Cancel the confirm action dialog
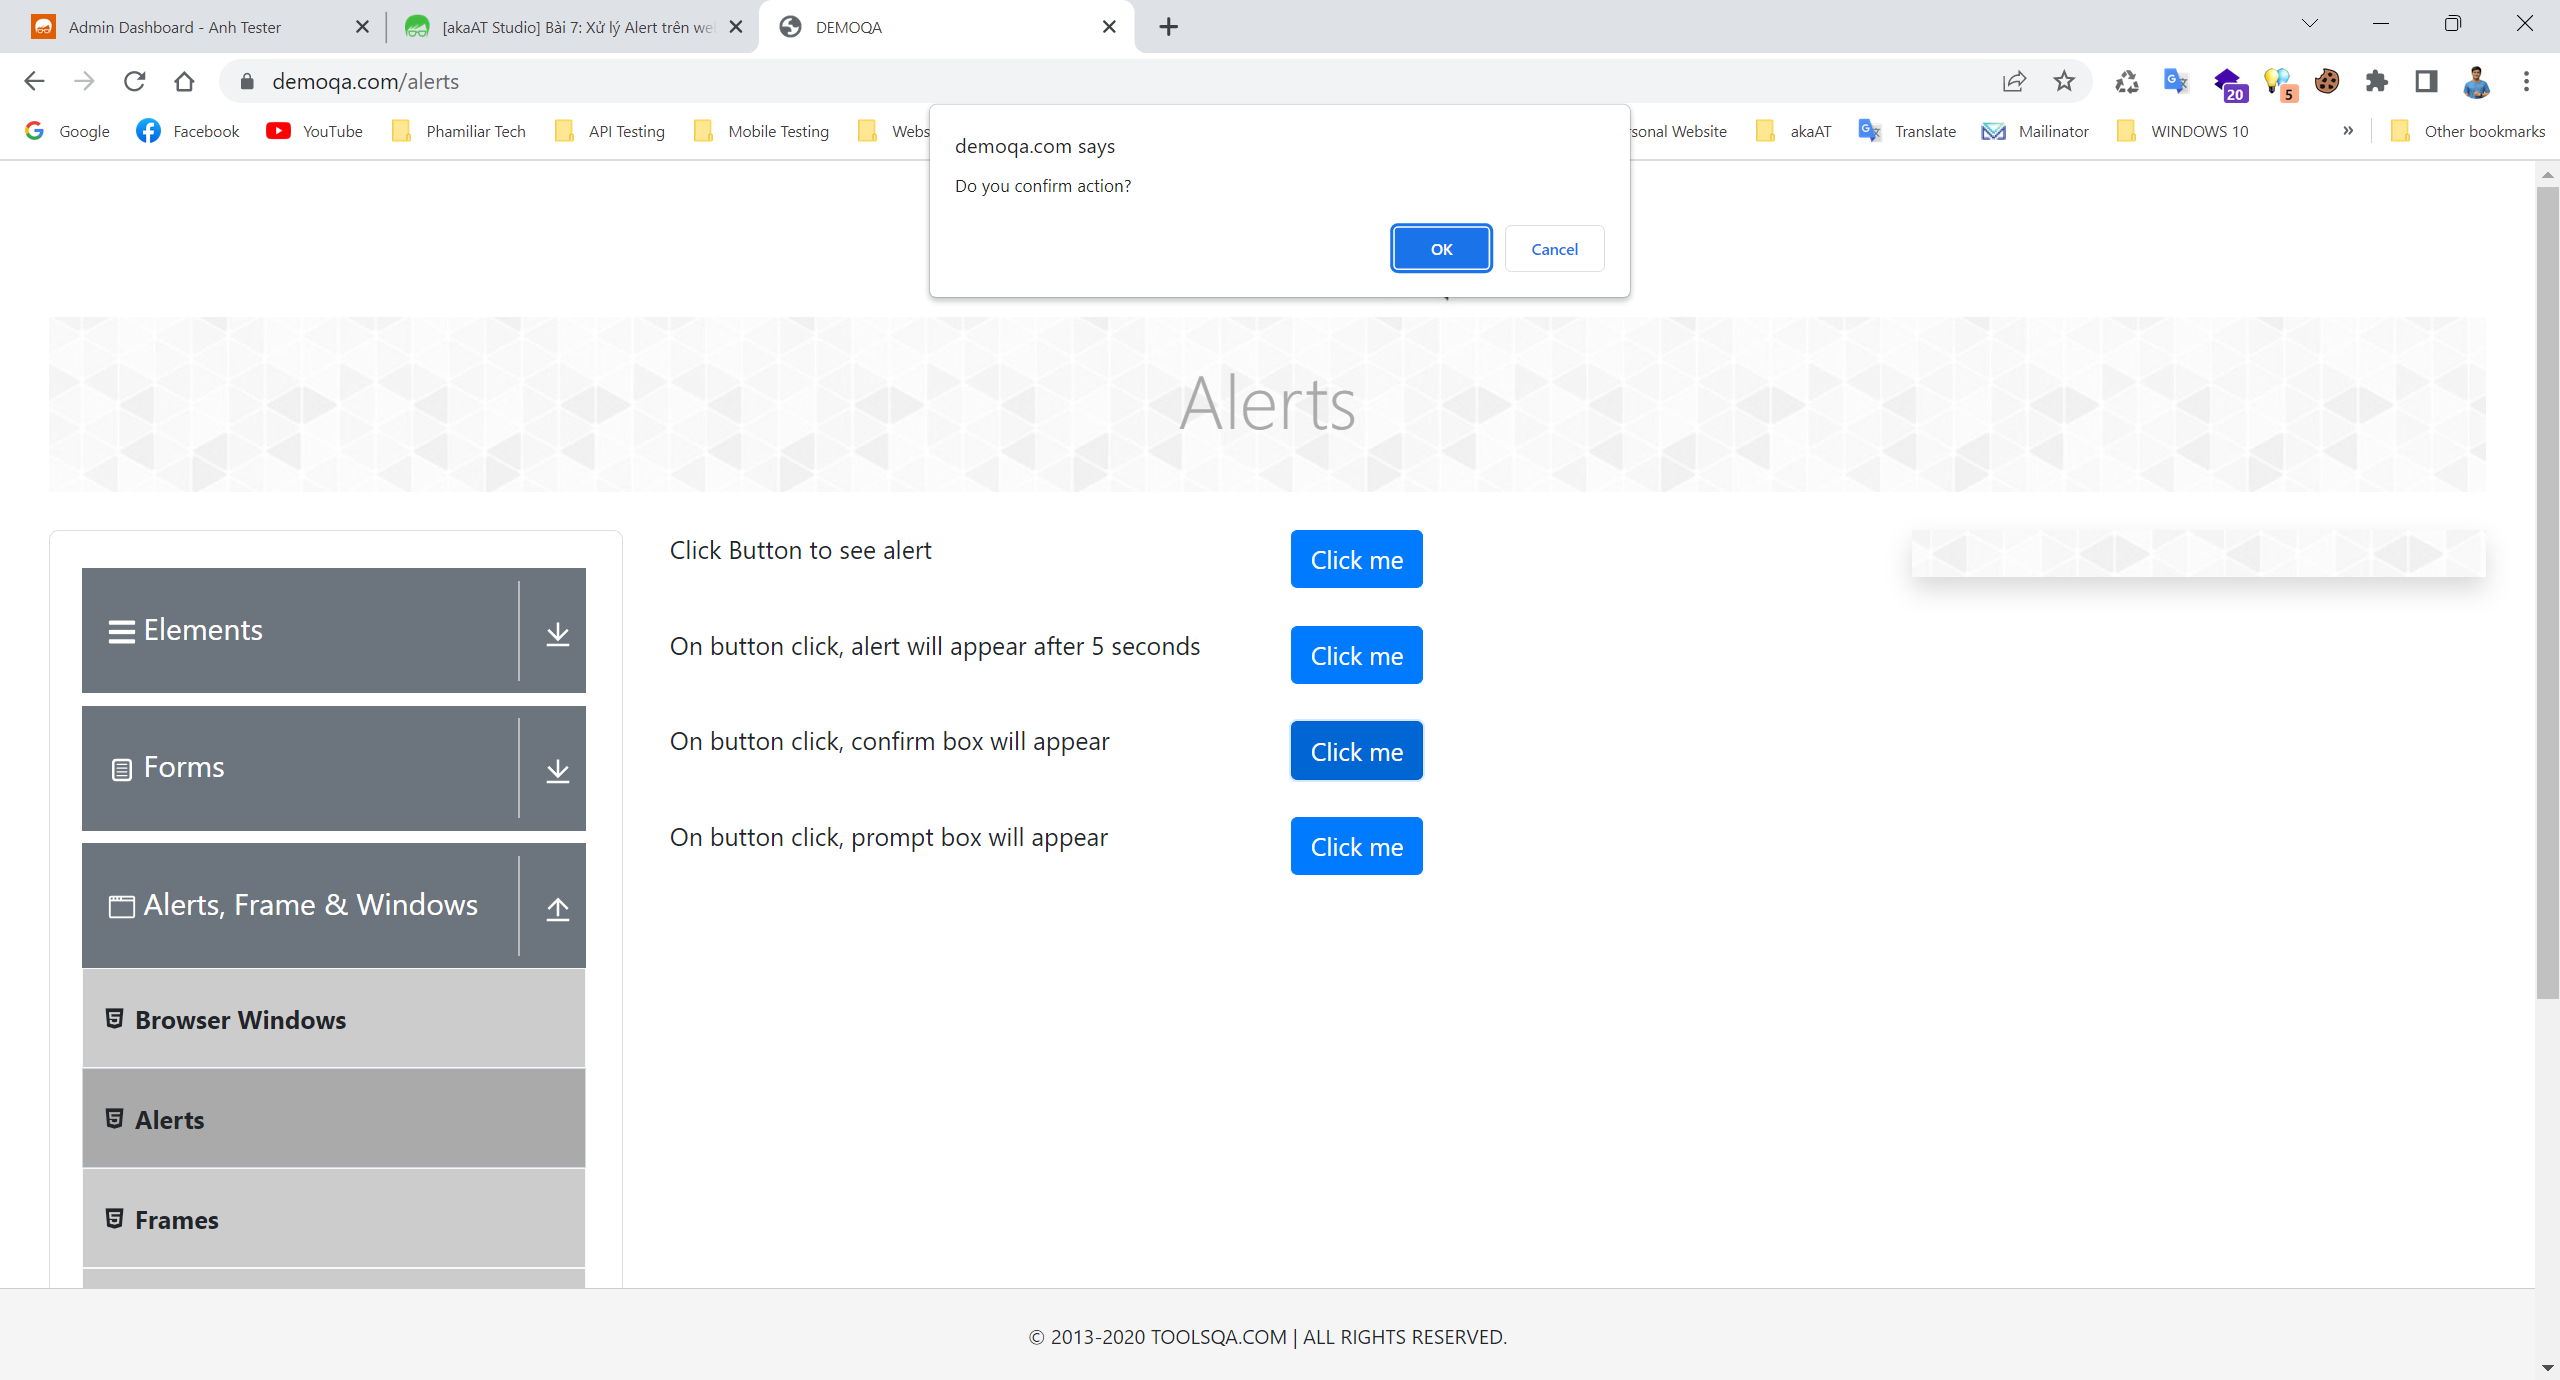 [x=1554, y=249]
